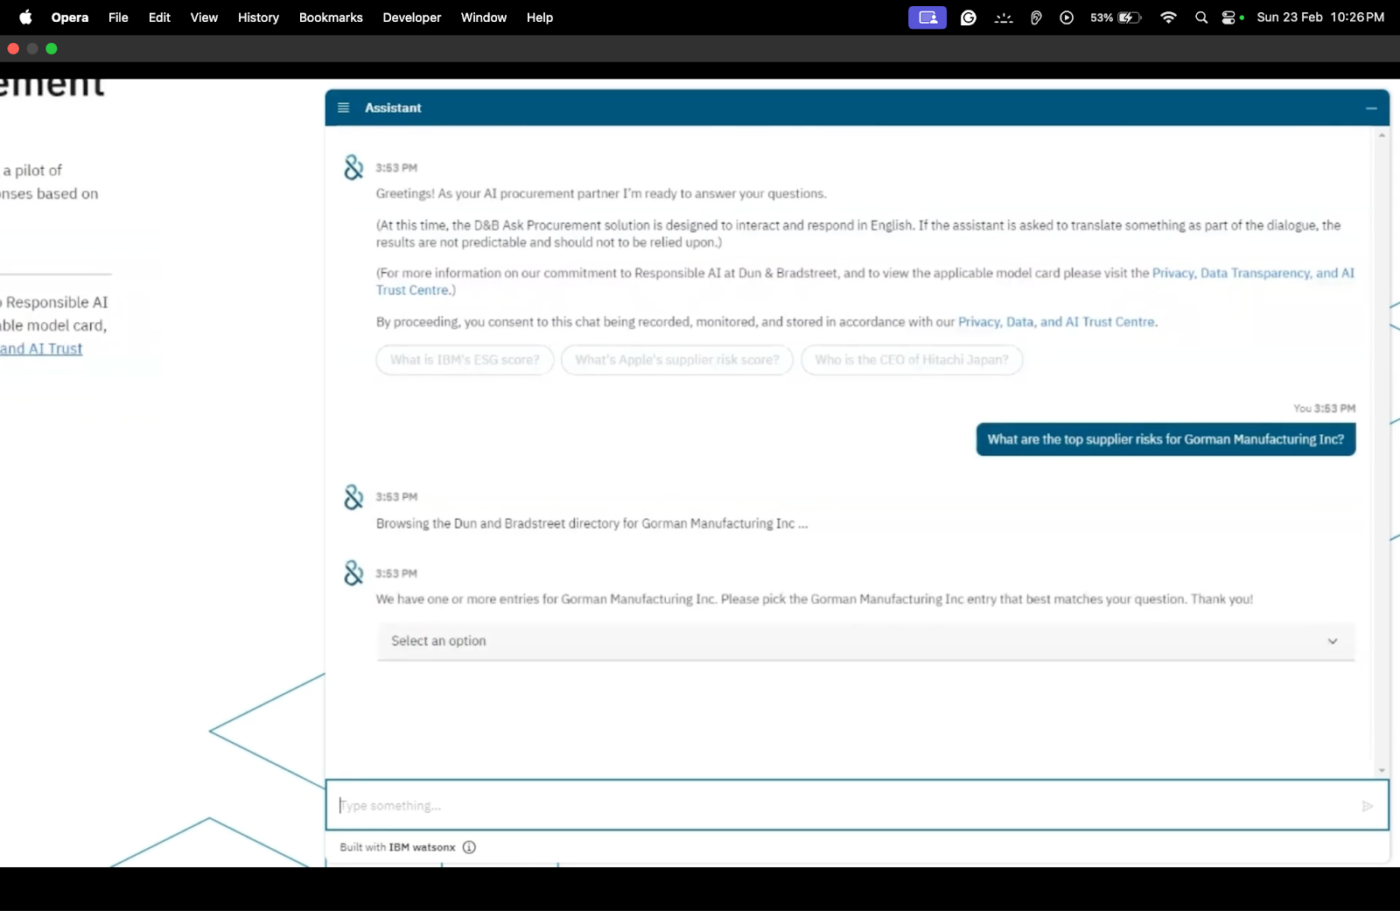Open the History menu

coord(258,17)
